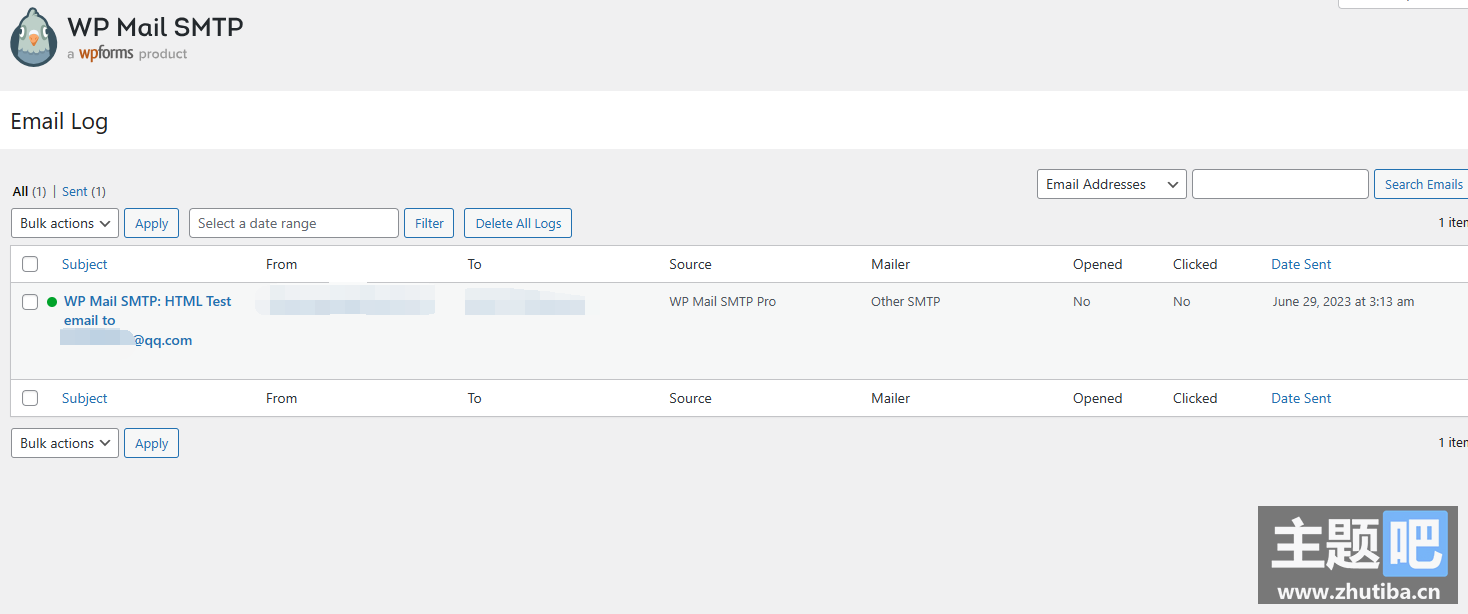This screenshot has height=614, width=1468.
Task: Open the Email Addresses search filter dropdown
Action: (x=1112, y=184)
